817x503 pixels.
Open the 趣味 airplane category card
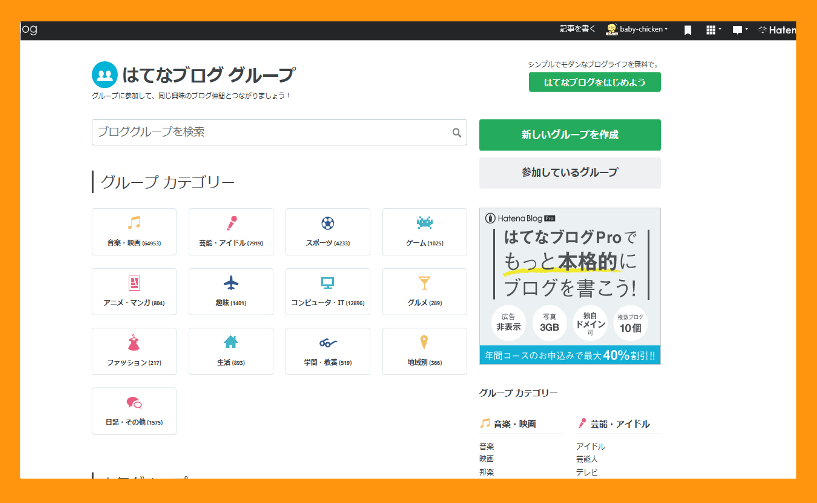[231, 291]
